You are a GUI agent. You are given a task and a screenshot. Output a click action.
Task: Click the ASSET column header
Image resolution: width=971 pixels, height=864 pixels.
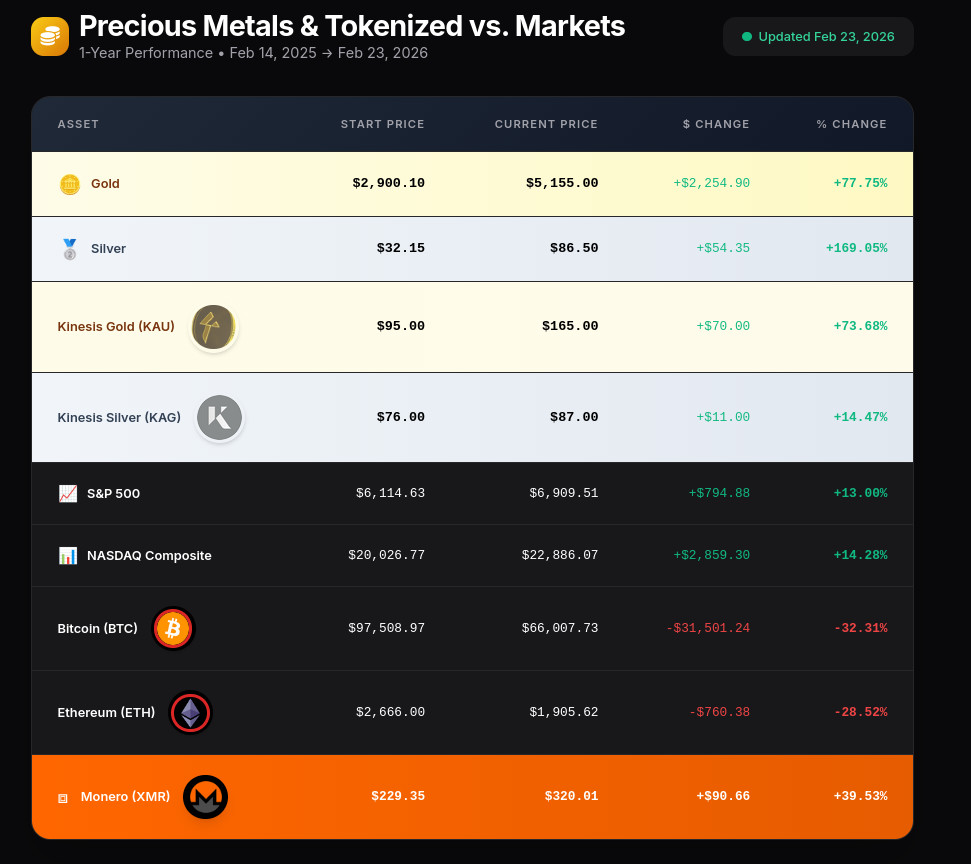tap(78, 124)
